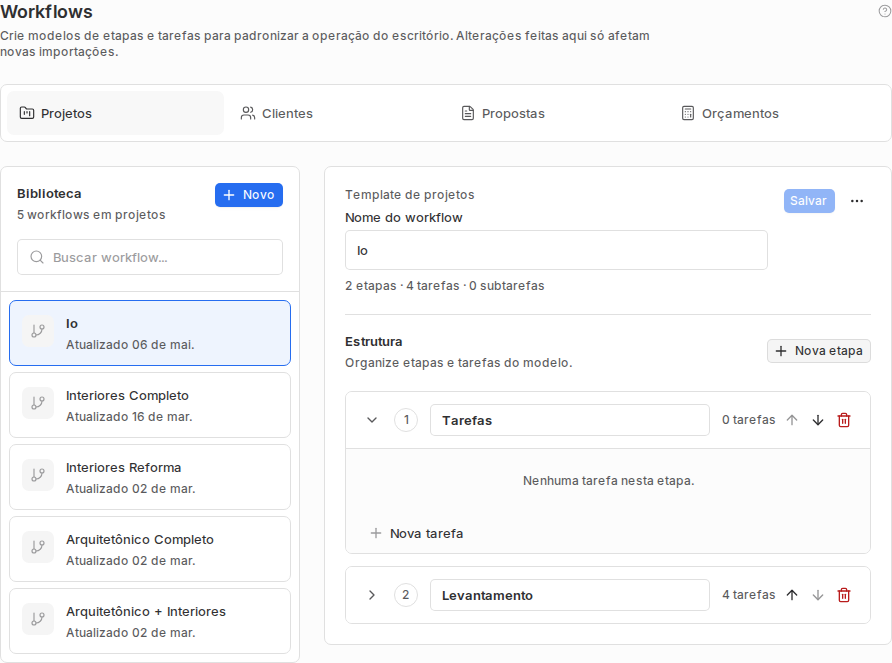Click the Projetos folder icon

pos(27,113)
